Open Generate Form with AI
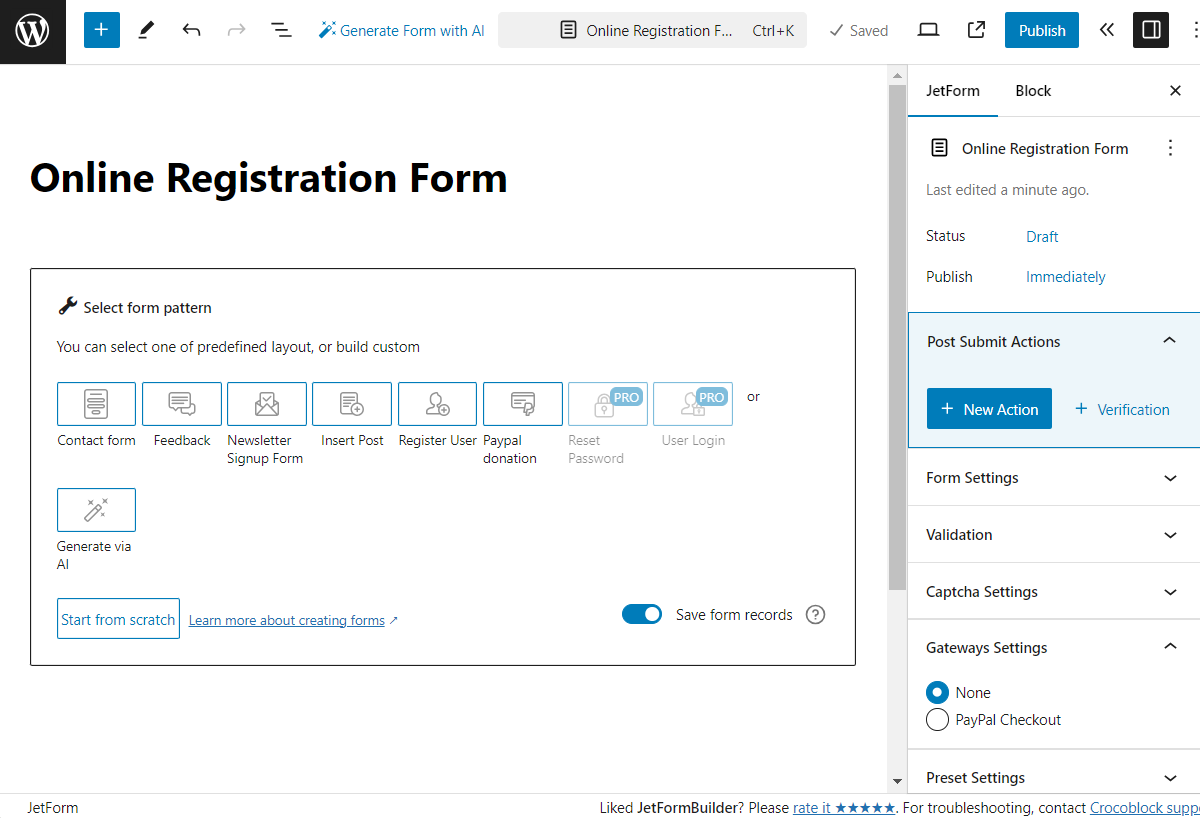 coord(401,30)
